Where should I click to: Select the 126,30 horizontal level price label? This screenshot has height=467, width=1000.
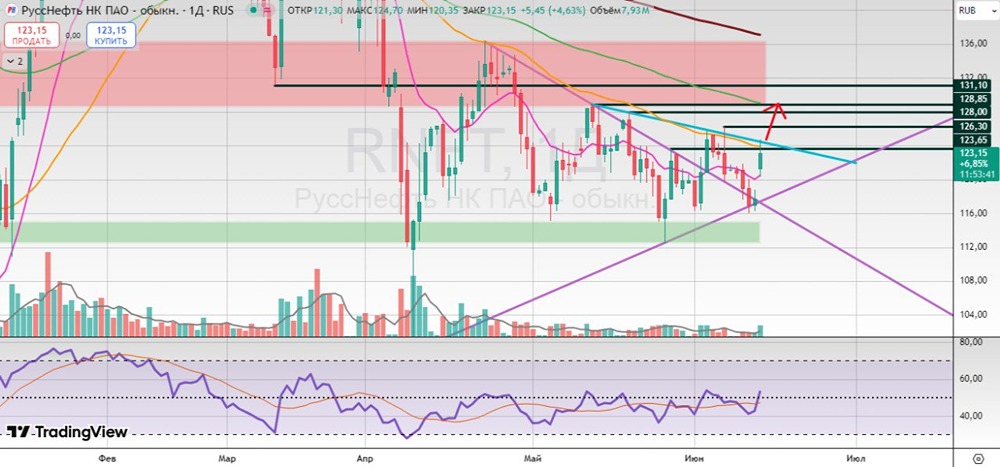pos(973,126)
